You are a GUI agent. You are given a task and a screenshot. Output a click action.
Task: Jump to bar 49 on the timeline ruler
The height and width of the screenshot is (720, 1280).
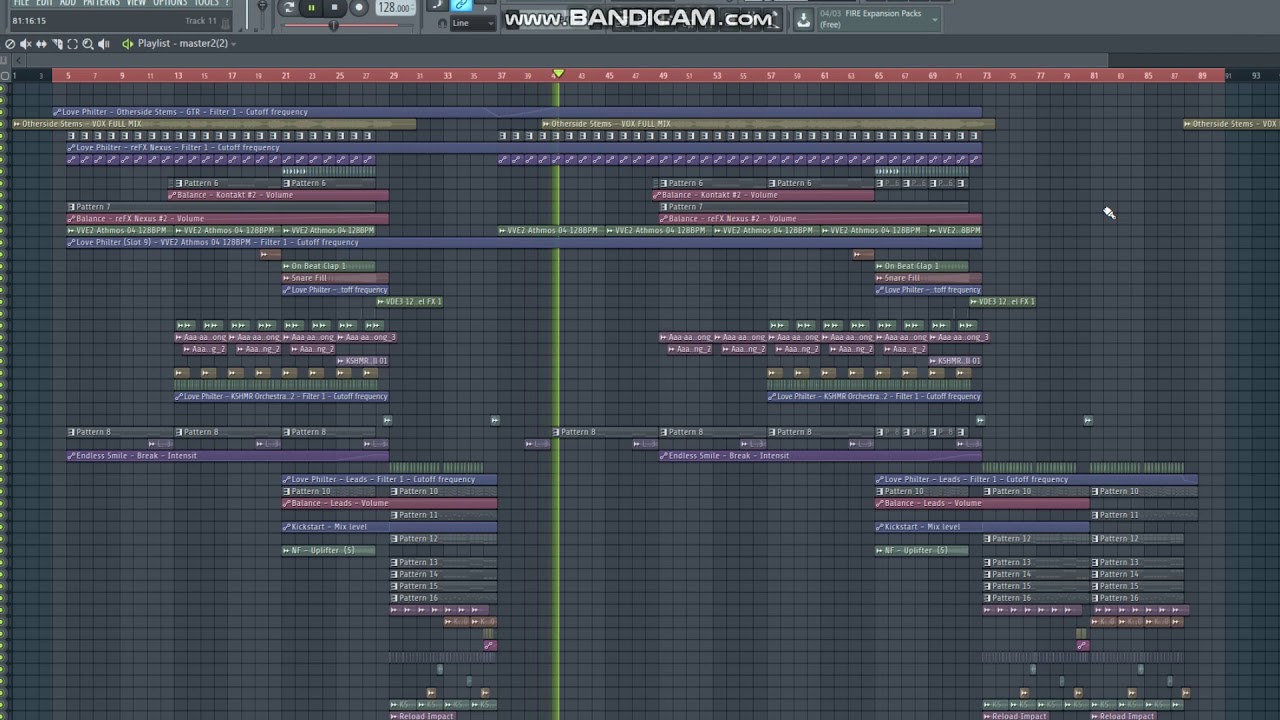coord(662,76)
